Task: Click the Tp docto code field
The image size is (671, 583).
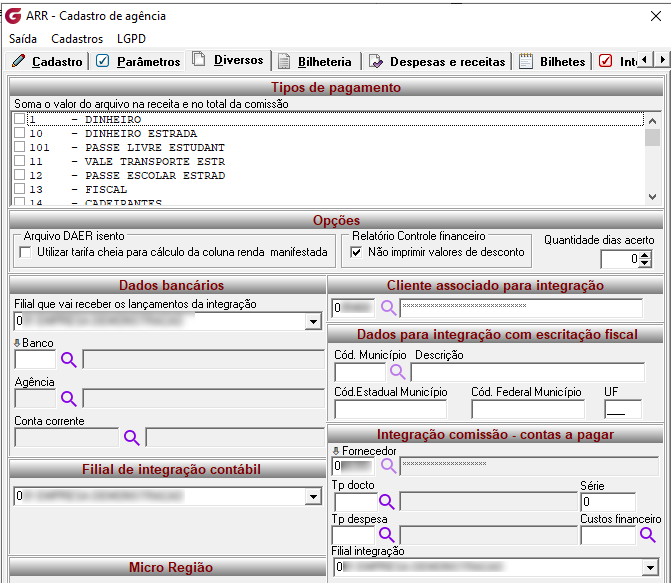Action: click(355, 502)
